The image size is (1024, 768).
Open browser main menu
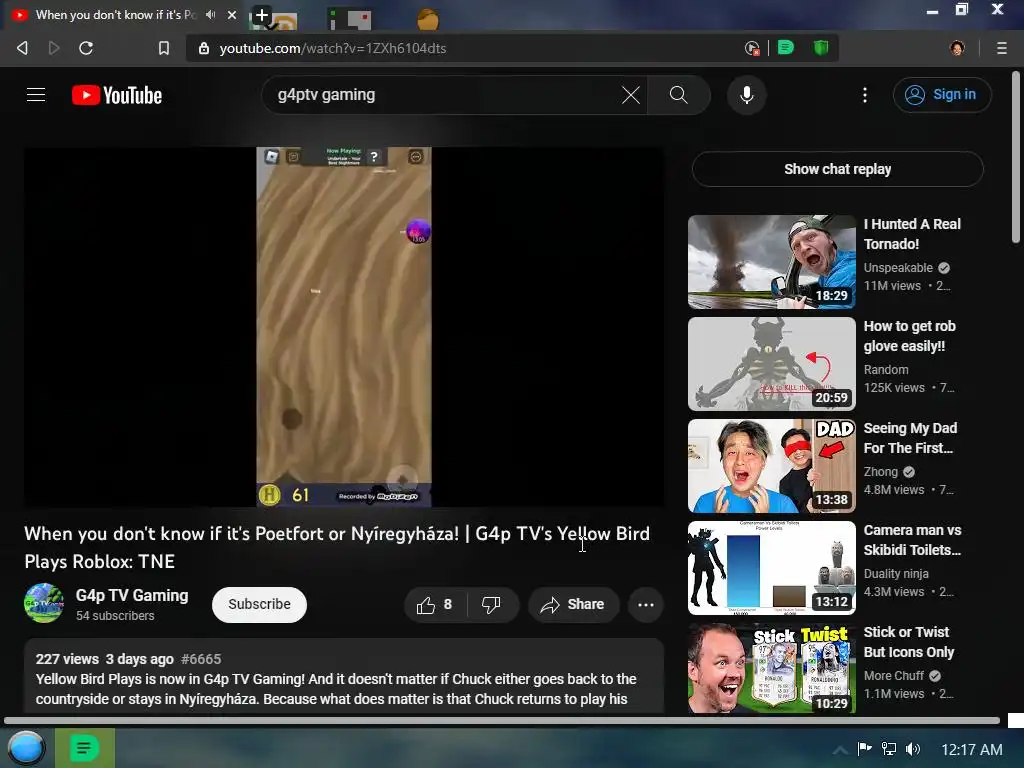(1001, 48)
